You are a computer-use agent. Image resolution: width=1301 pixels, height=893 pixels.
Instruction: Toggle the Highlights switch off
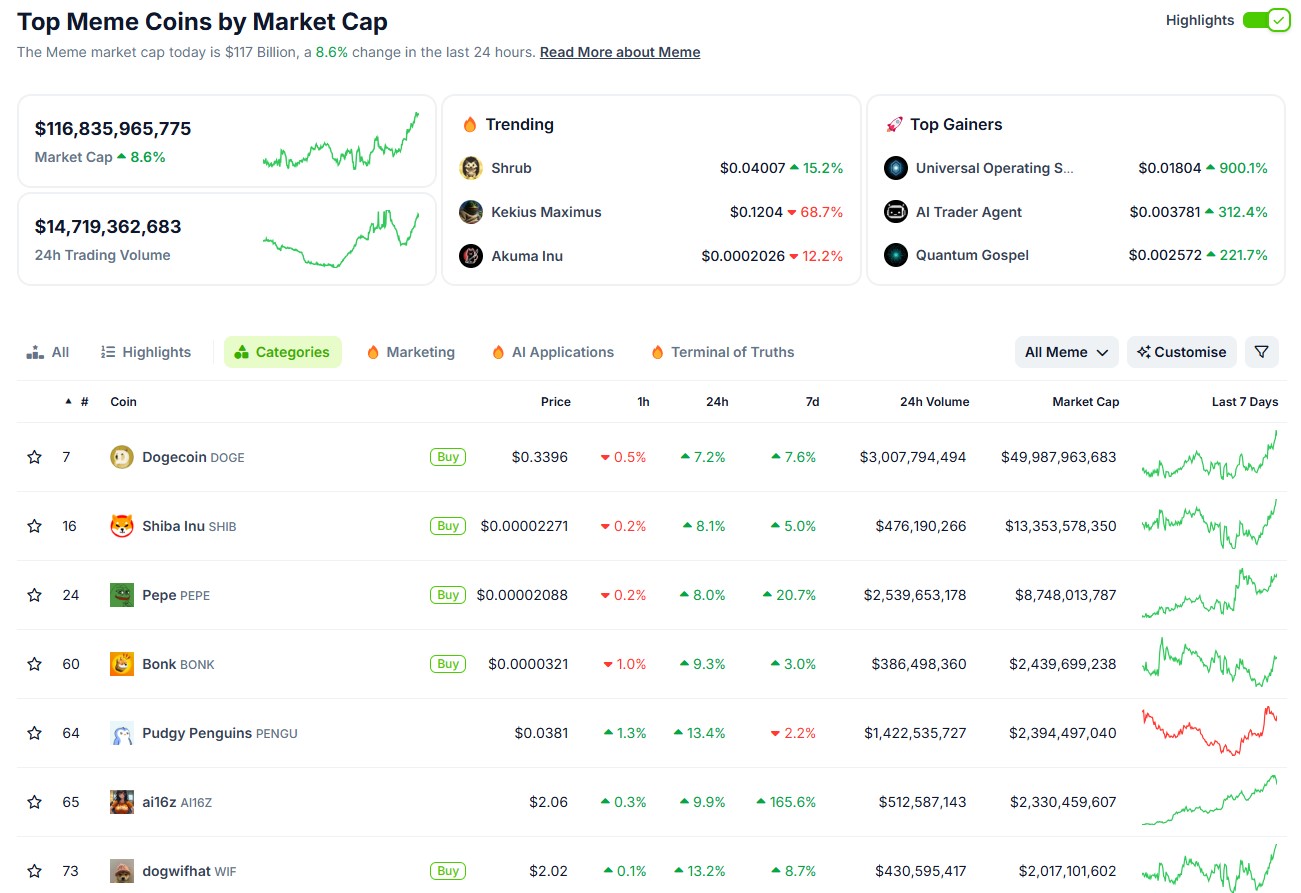(x=1266, y=20)
